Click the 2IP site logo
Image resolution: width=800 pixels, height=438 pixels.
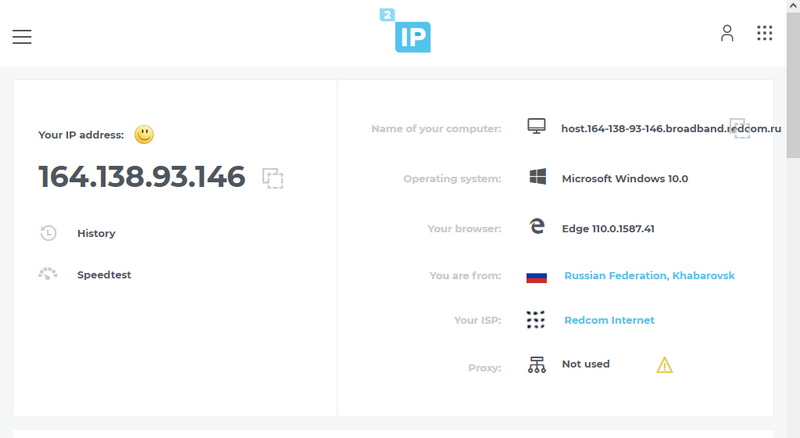pos(407,32)
